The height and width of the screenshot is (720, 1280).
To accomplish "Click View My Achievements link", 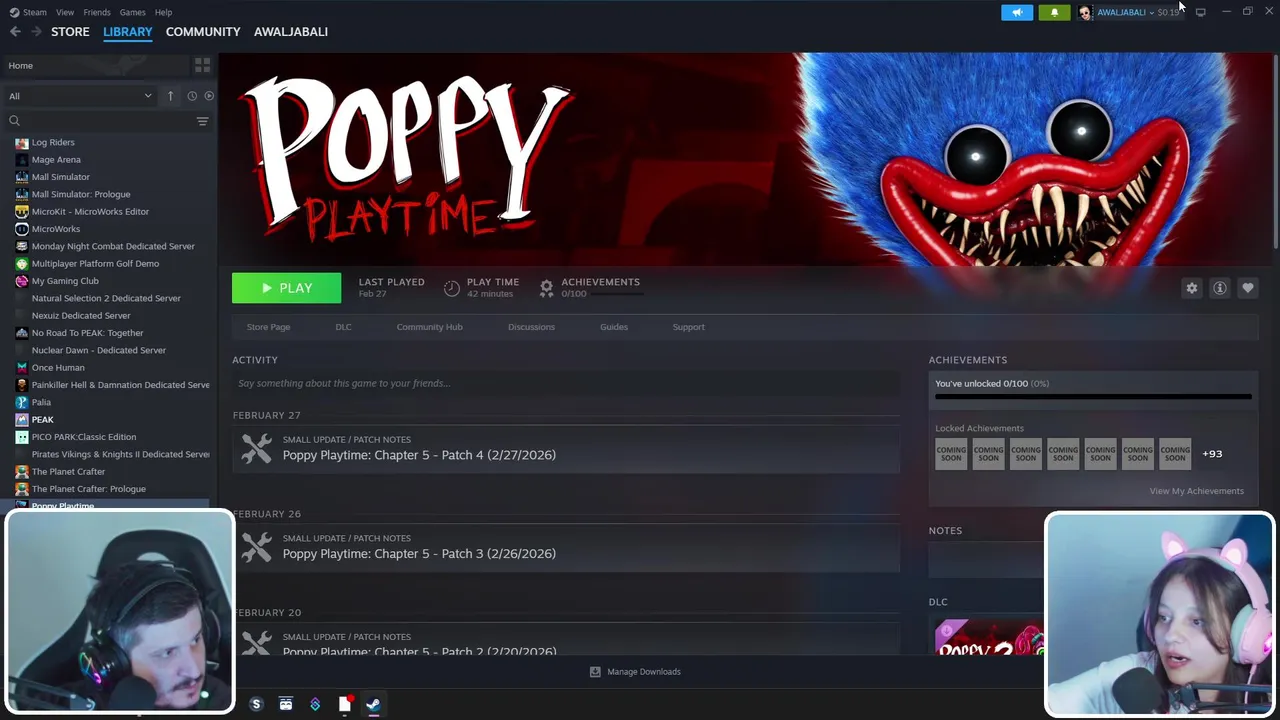I will 1196,491.
